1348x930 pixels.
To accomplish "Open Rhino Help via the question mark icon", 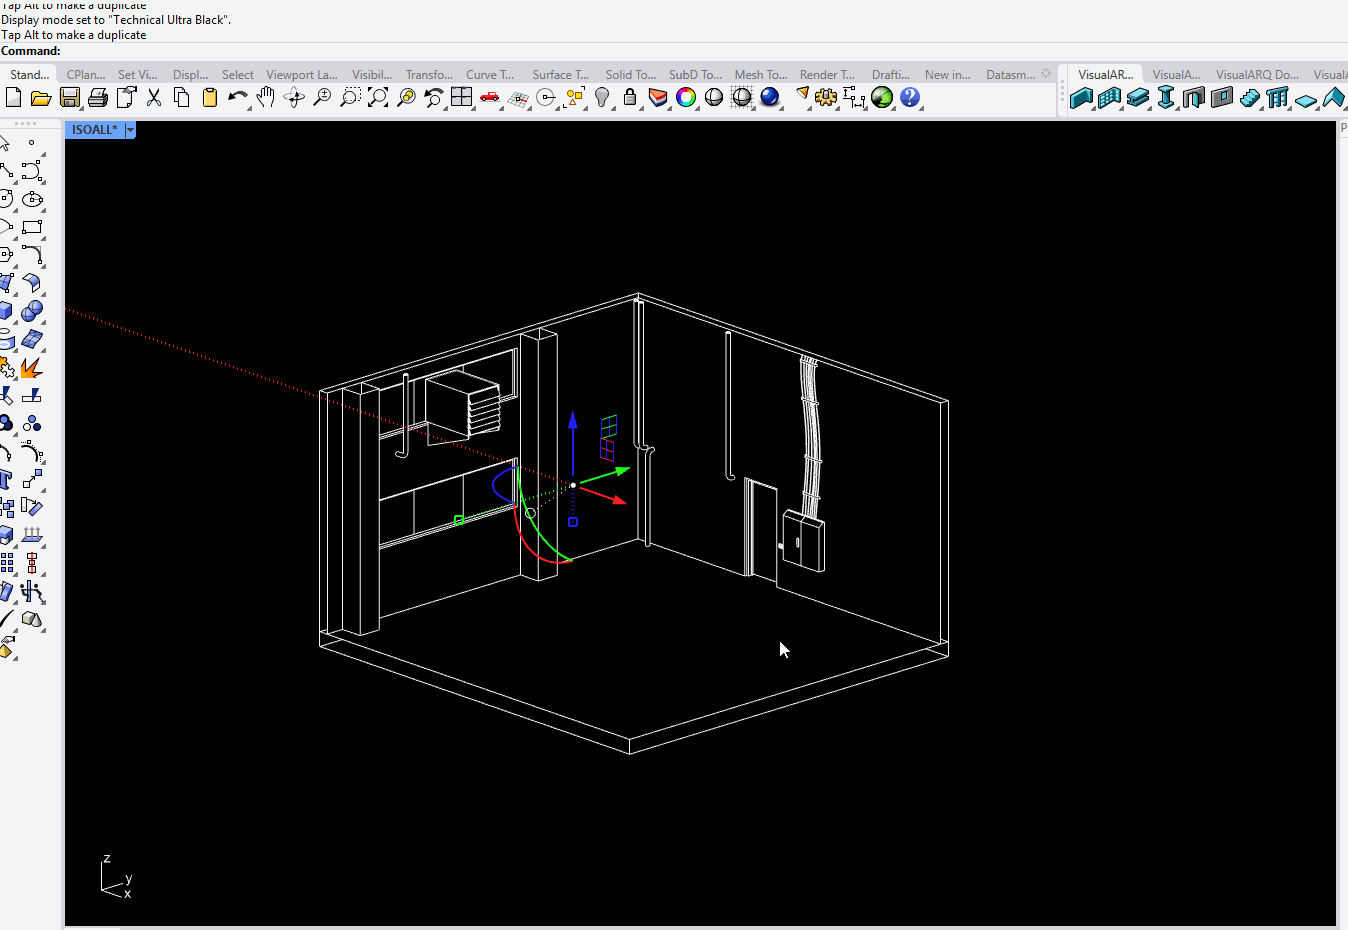I will 911,97.
